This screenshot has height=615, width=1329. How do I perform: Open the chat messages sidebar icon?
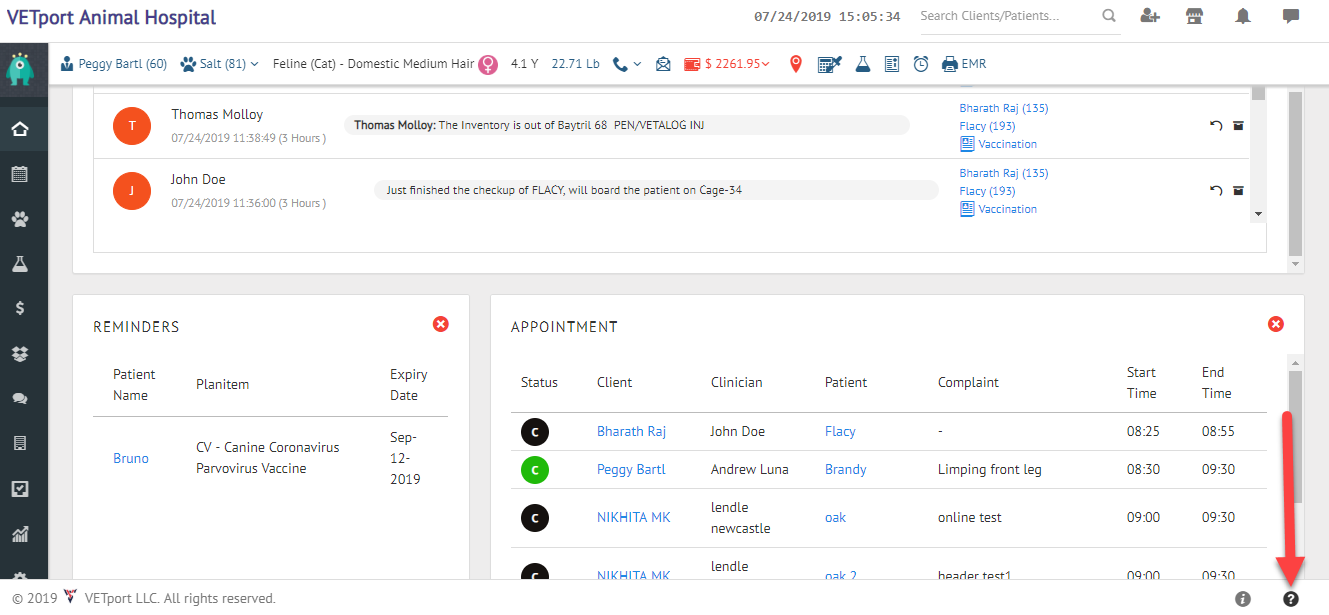[20, 398]
